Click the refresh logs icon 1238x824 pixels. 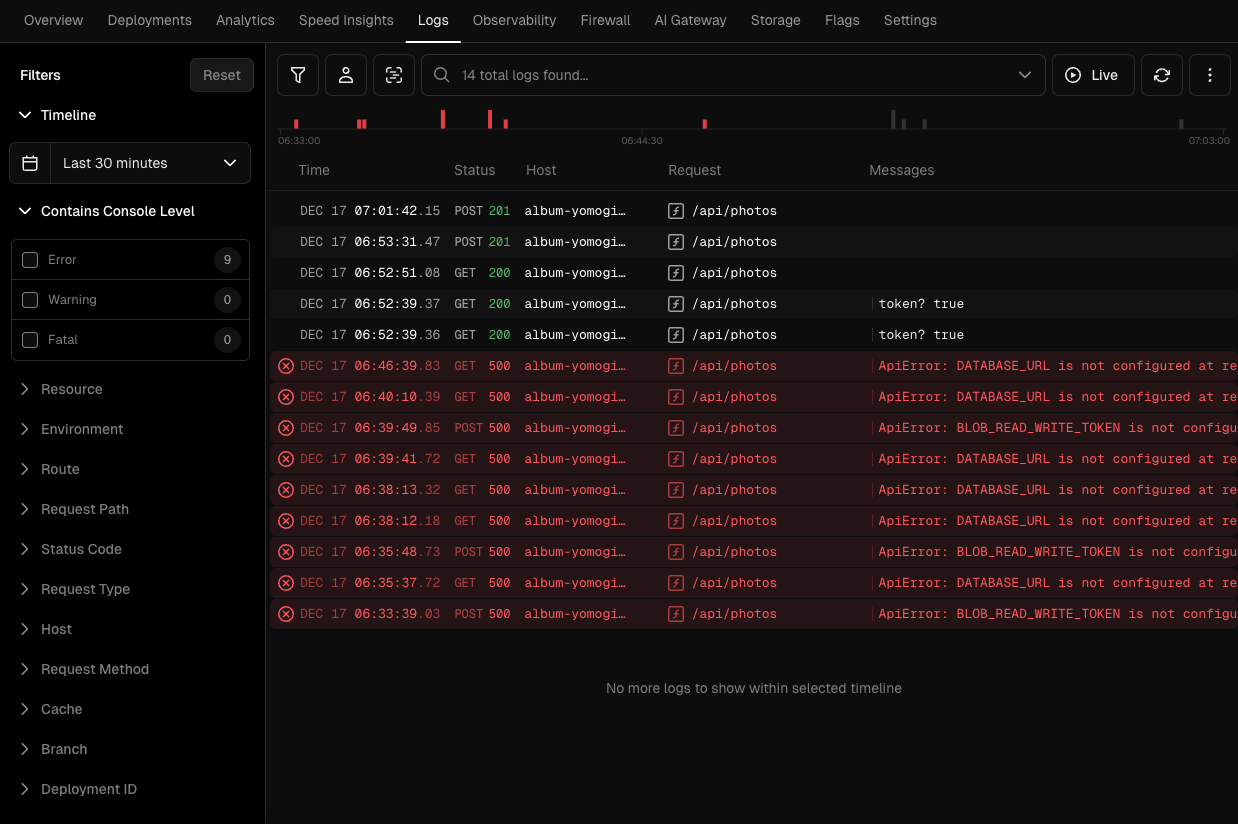[x=1161, y=74]
